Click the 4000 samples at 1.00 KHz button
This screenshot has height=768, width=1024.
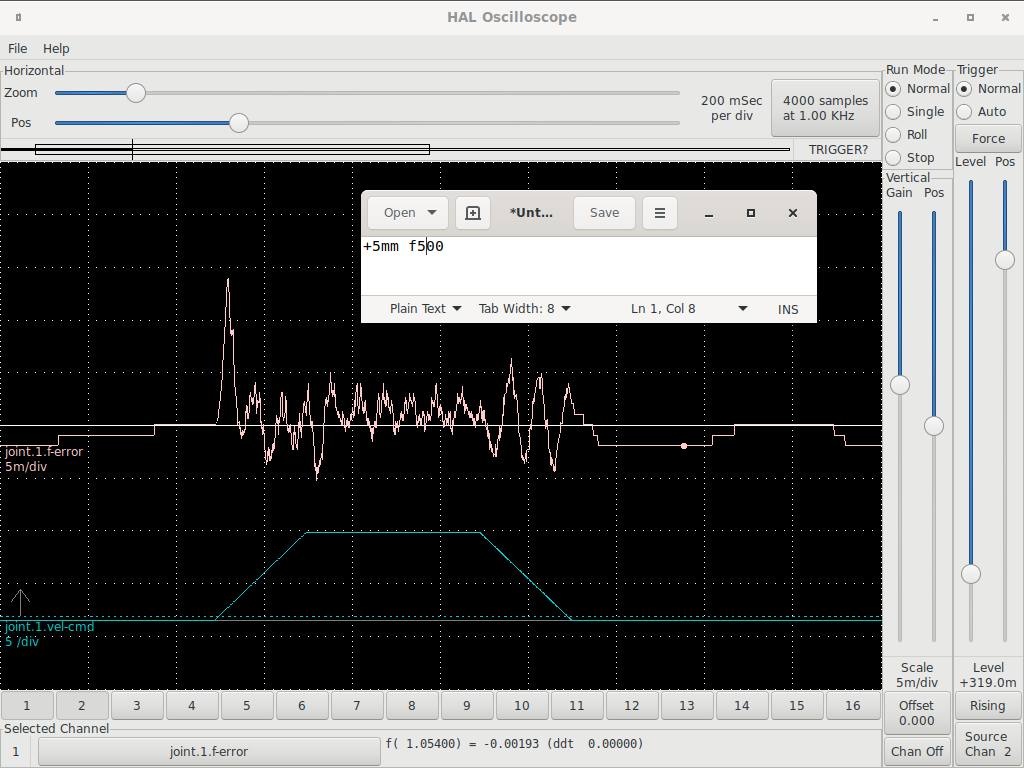point(825,108)
